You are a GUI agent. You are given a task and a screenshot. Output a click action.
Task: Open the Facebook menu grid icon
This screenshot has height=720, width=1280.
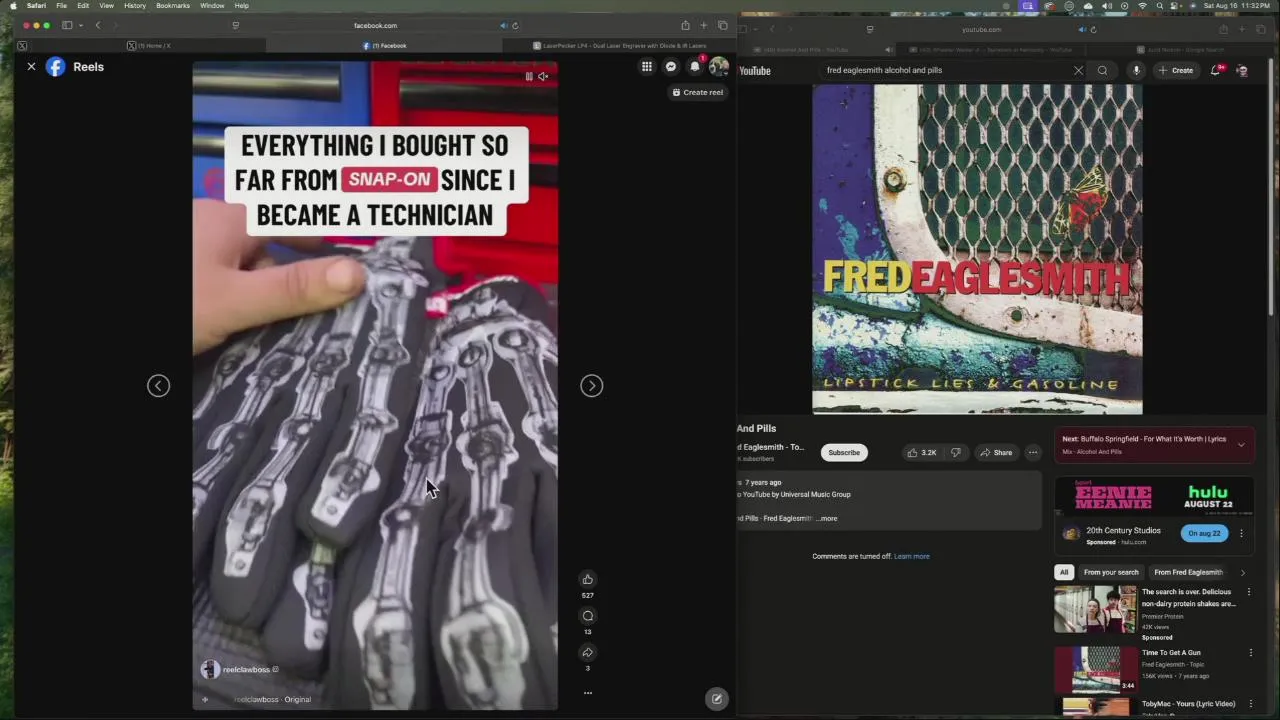tap(647, 67)
